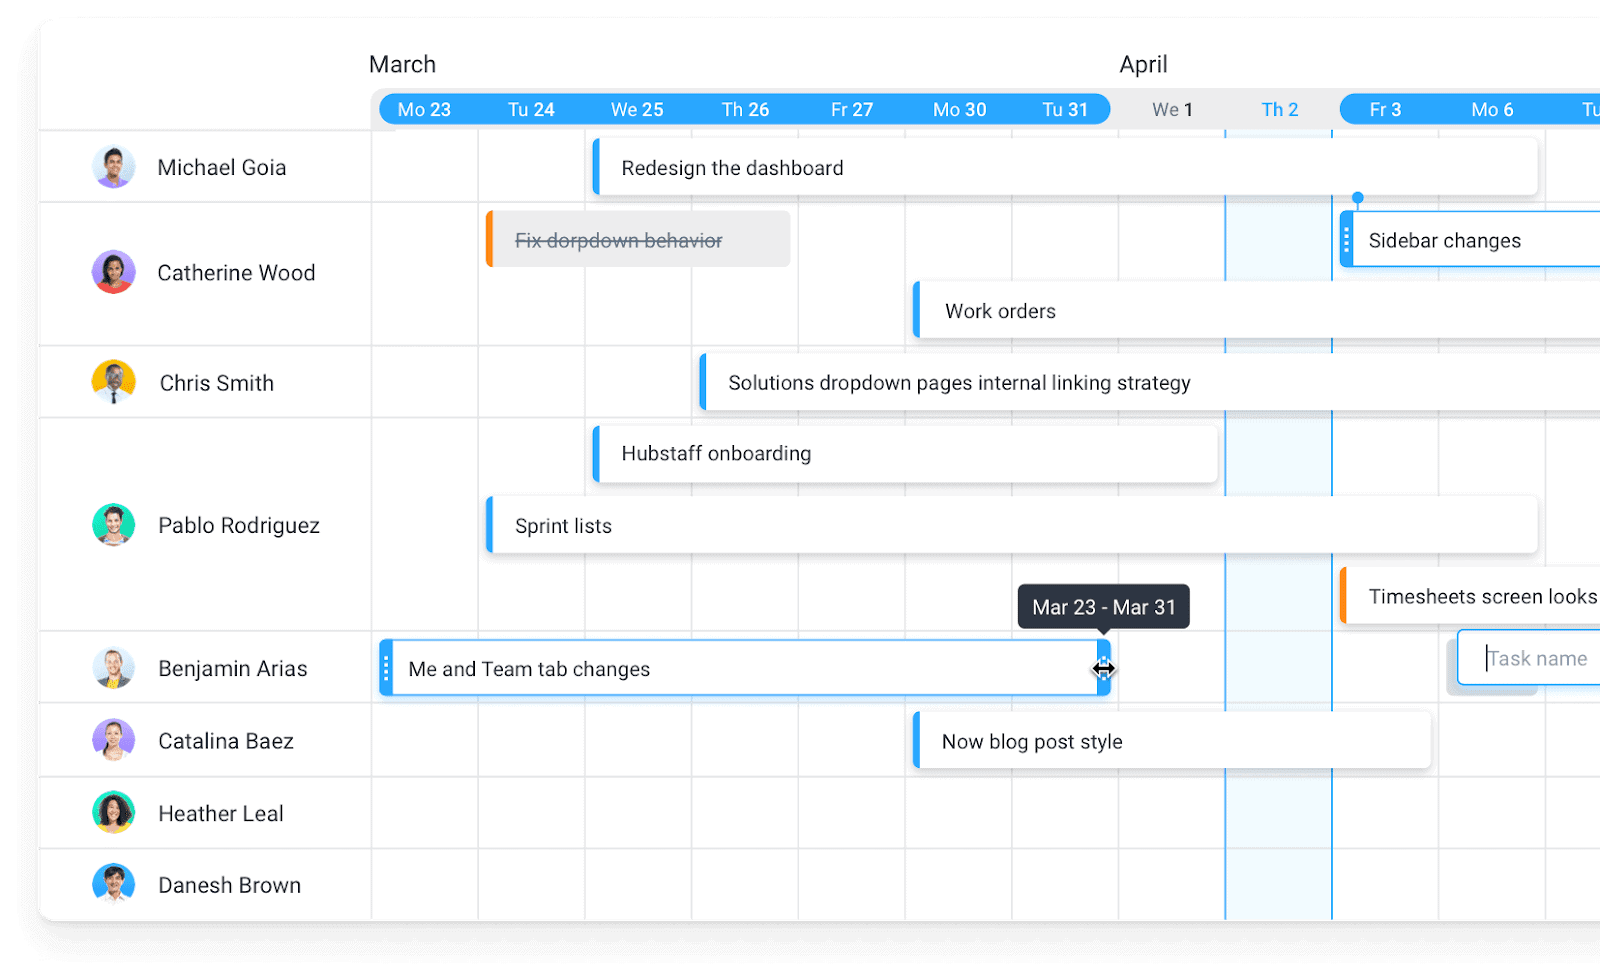
Task: Select the Fr 27 date header
Action: click(852, 109)
